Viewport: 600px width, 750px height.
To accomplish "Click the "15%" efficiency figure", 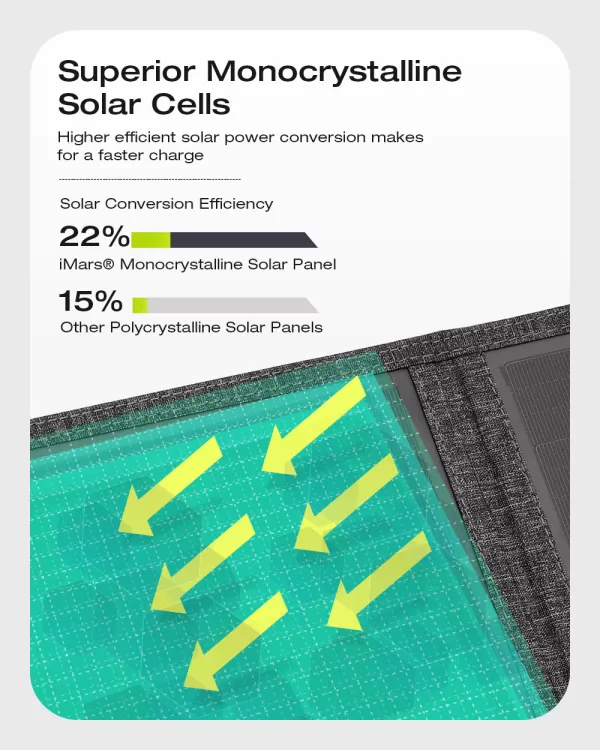I will coord(91,302).
